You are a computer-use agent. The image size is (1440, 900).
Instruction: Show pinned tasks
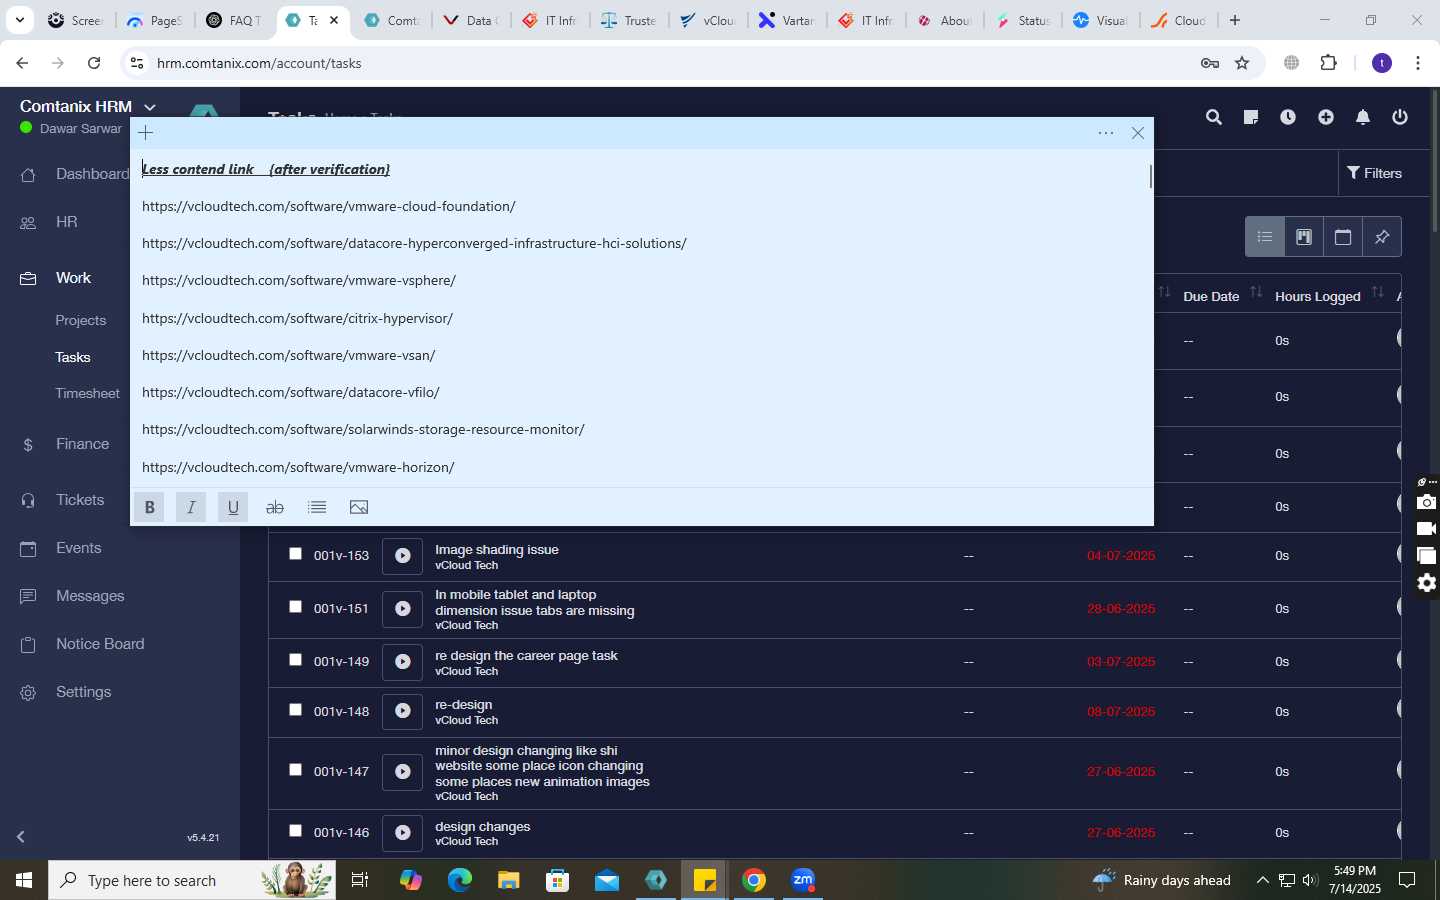[x=1382, y=237]
